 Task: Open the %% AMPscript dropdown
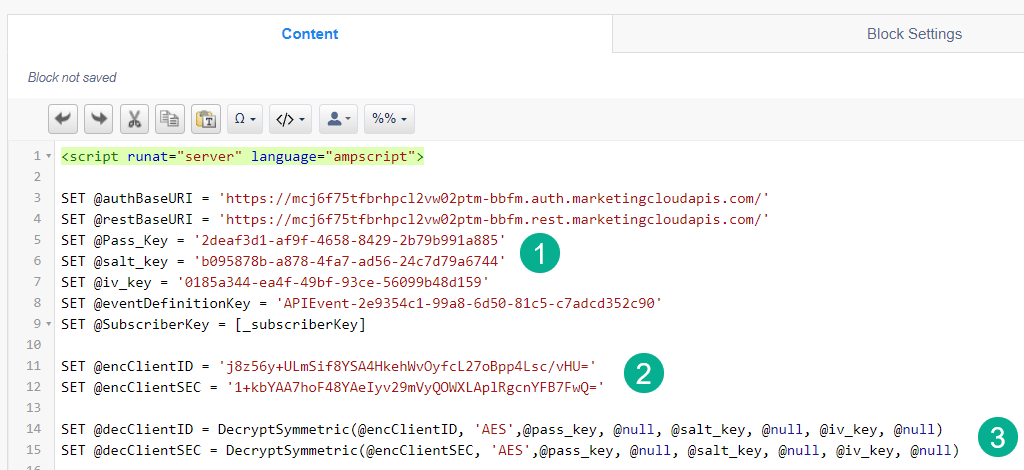click(x=388, y=119)
